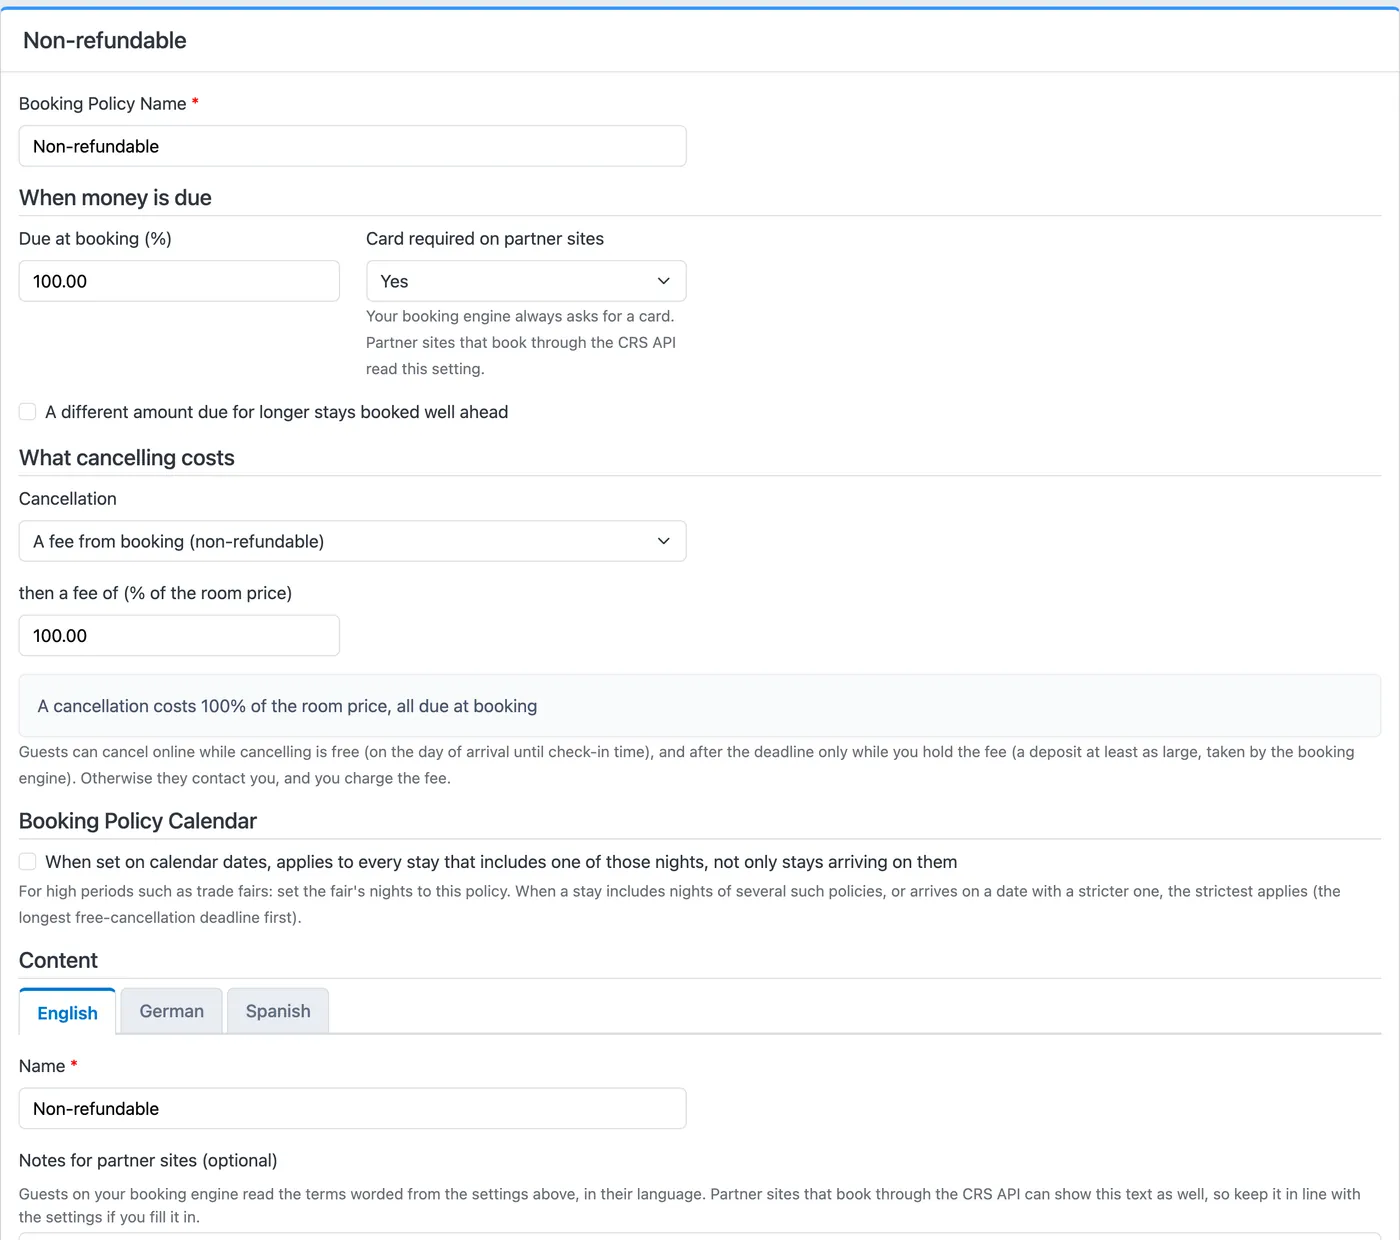
Task: Switch to the English content tab
Action: coord(67,1012)
